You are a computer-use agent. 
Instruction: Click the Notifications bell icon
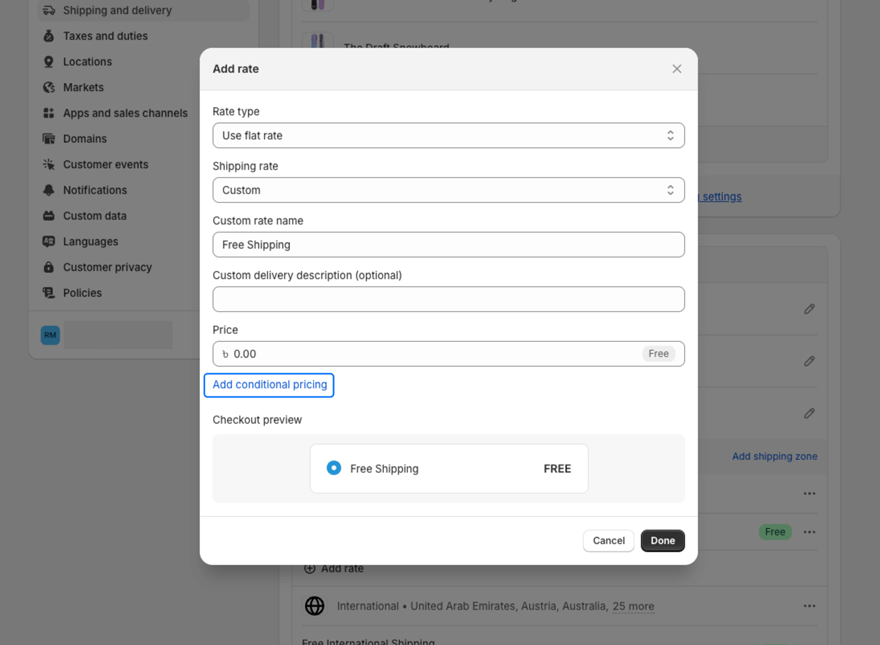click(x=49, y=190)
